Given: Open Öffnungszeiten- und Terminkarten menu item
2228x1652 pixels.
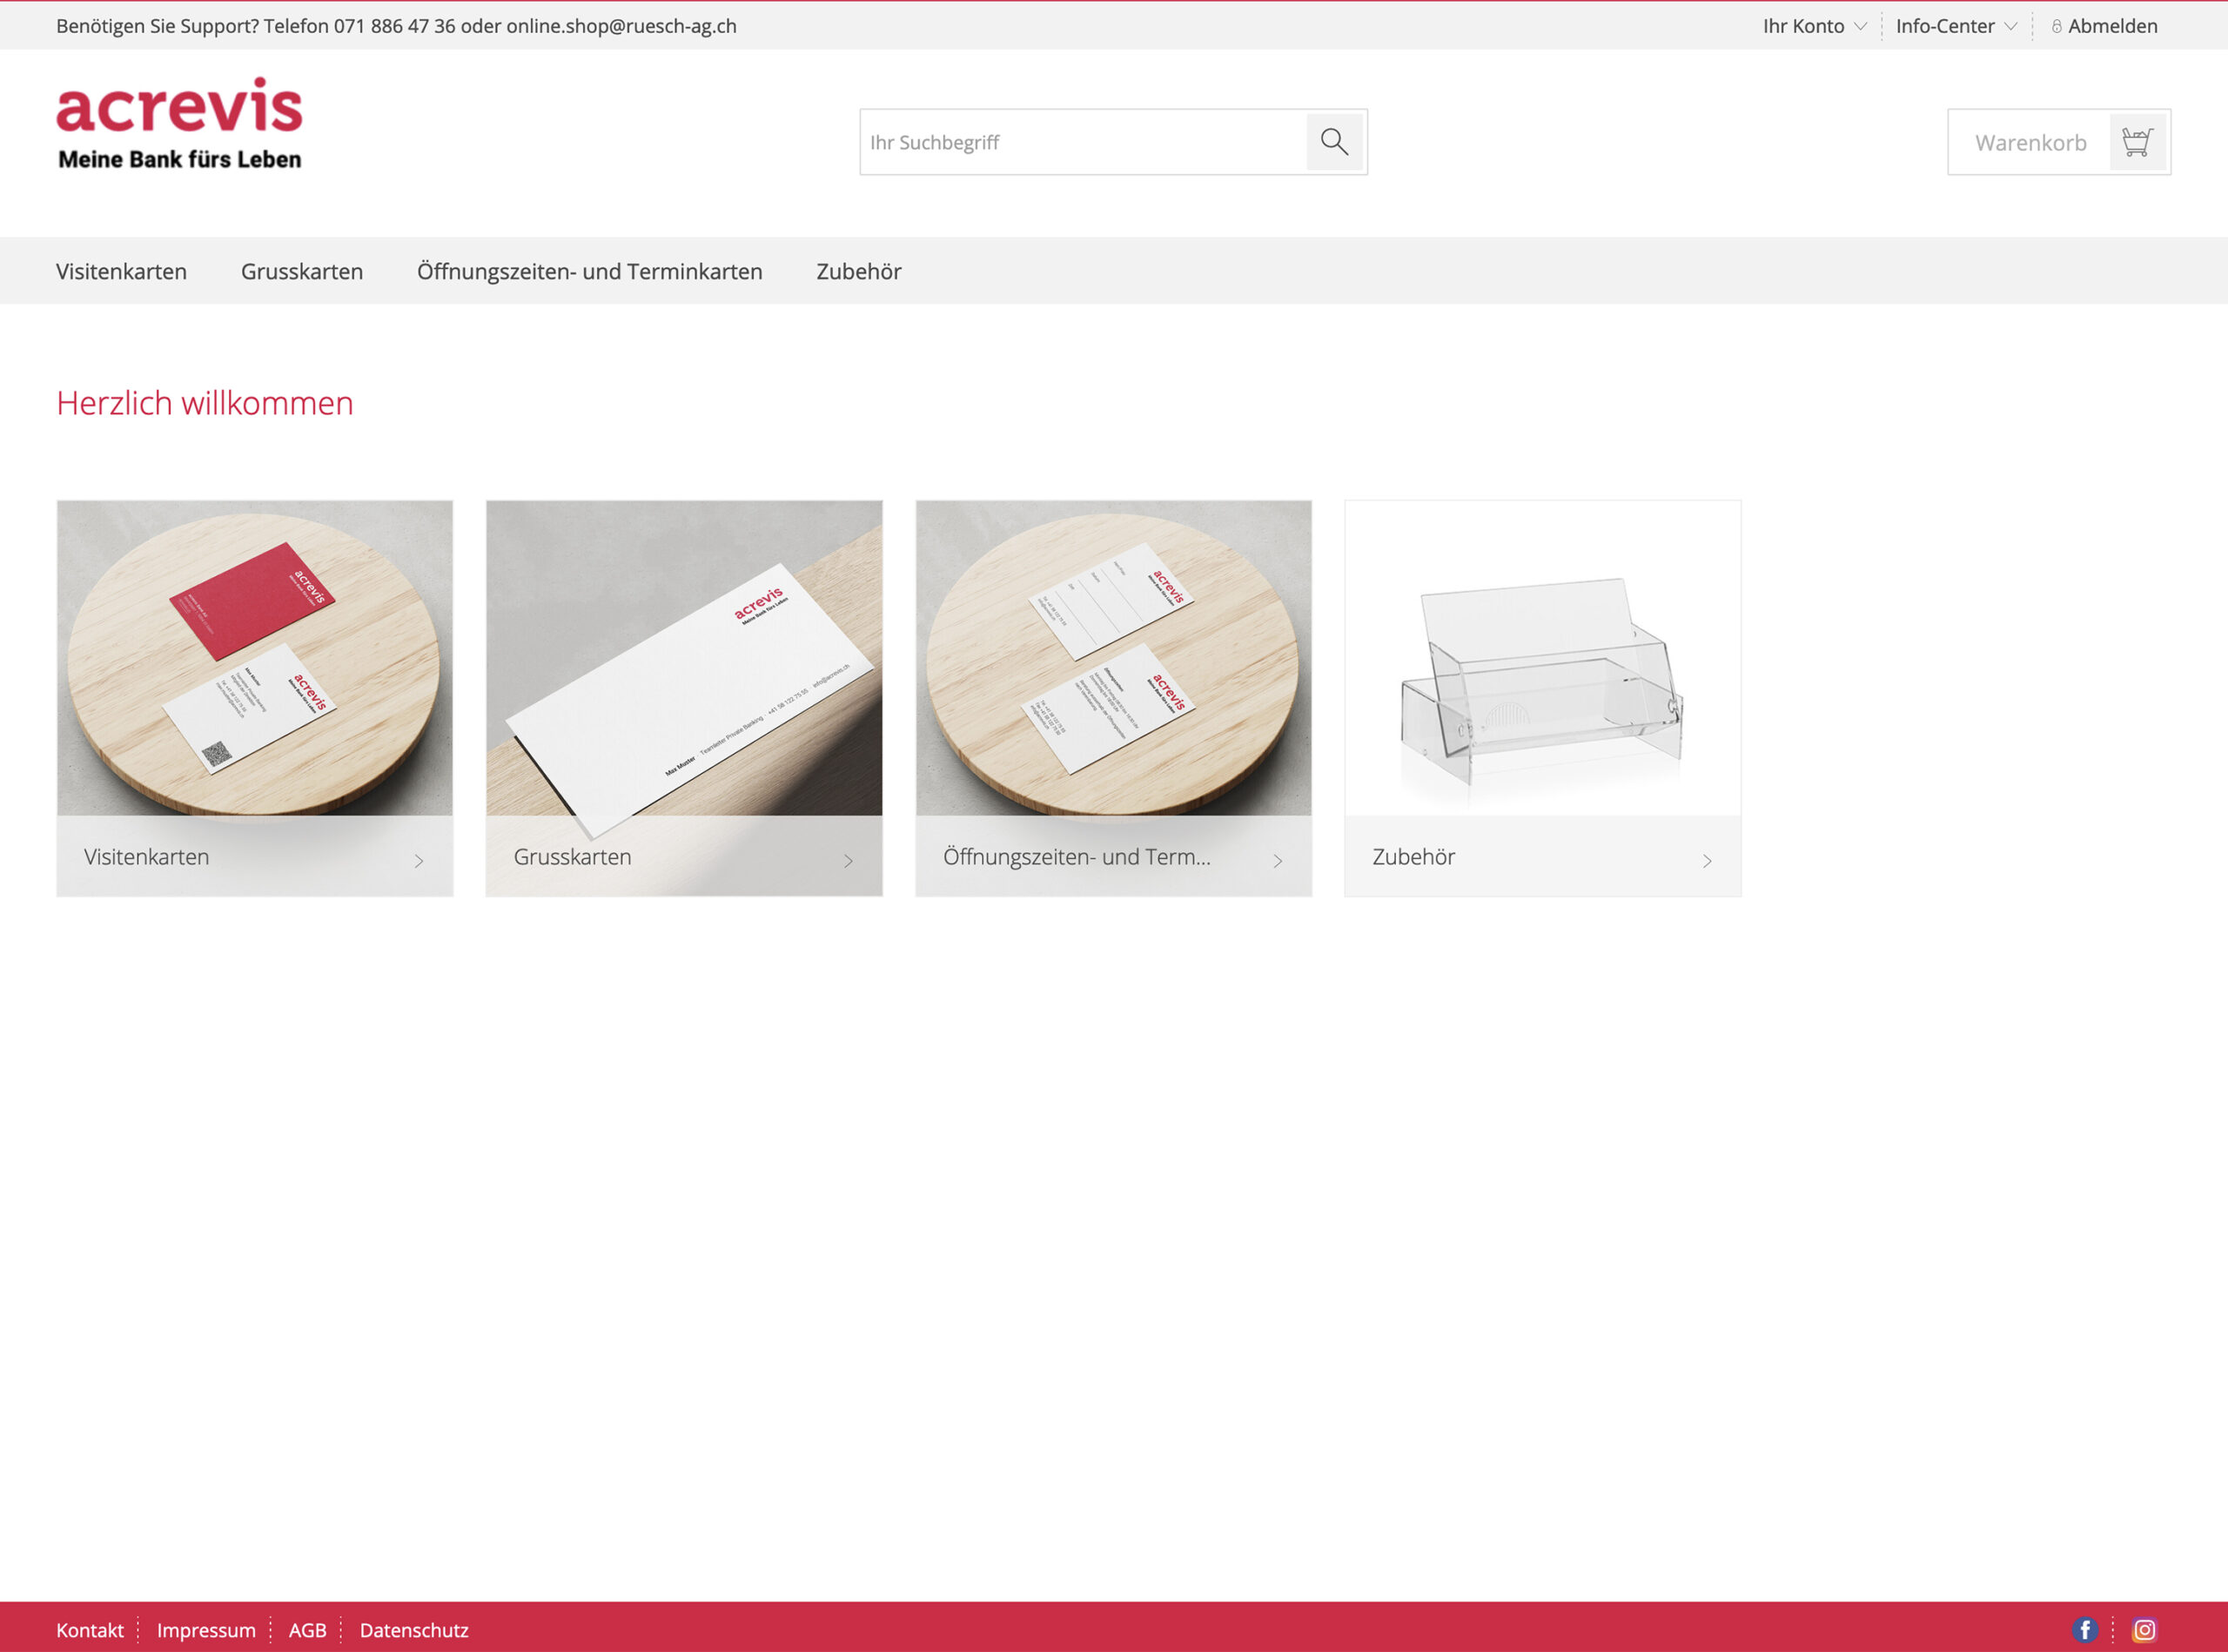Looking at the screenshot, I should (589, 271).
